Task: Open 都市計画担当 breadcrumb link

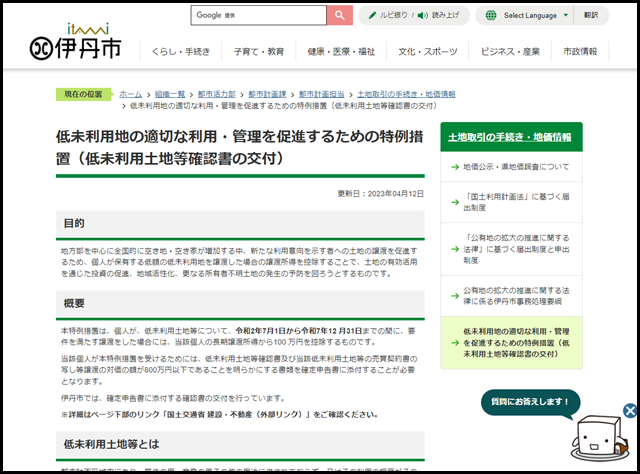Action: [322, 94]
